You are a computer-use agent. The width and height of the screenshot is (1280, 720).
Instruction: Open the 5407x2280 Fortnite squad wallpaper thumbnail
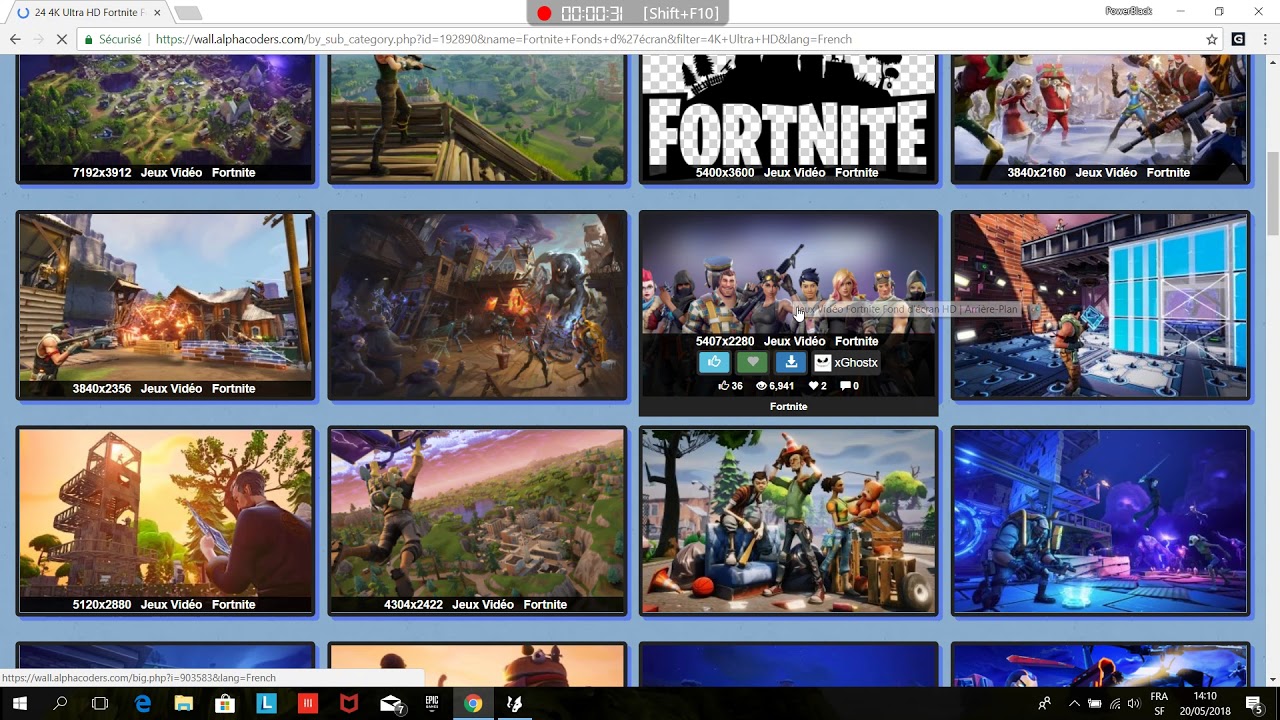[x=788, y=272]
